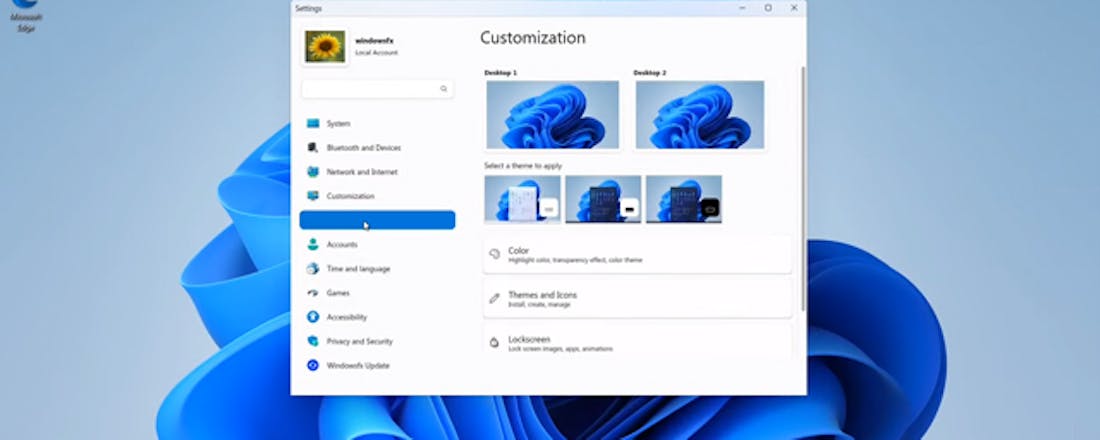1100x440 pixels.
Task: Go to Games settings
Action: [377, 293]
